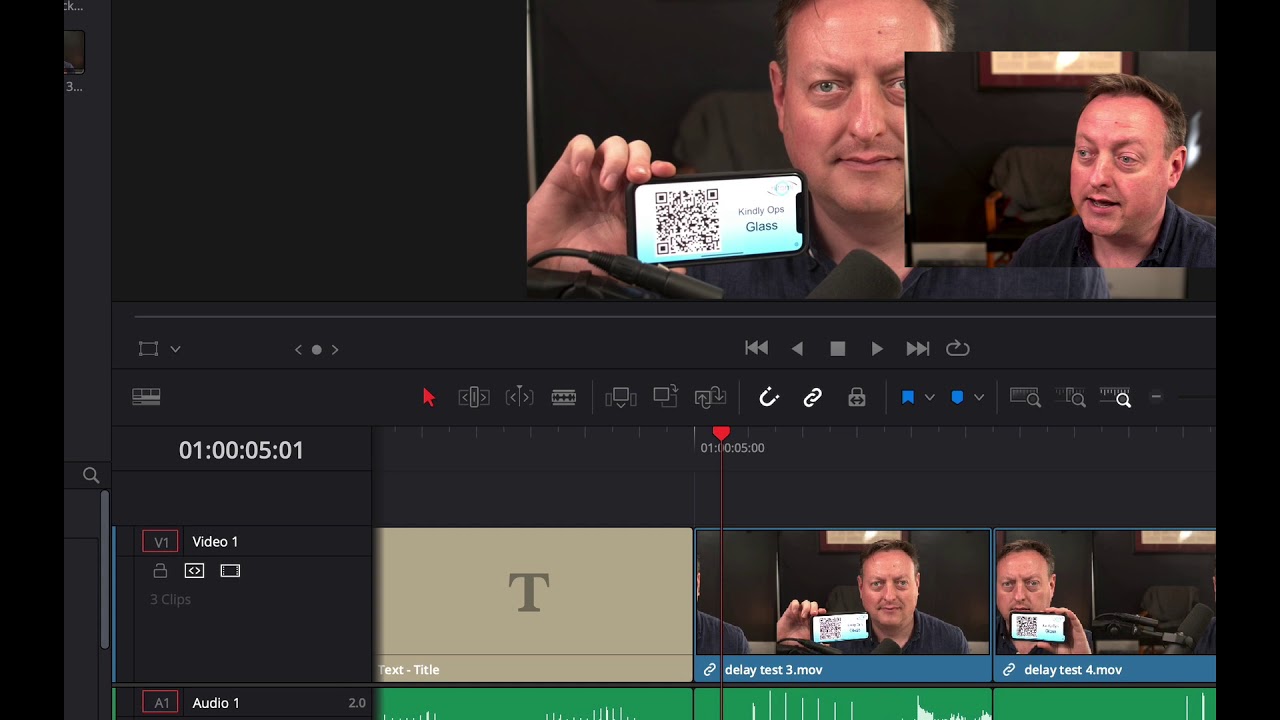Click the viewer Transform overlay icon
Image resolution: width=1280 pixels, height=720 pixels.
pyautogui.click(x=149, y=349)
